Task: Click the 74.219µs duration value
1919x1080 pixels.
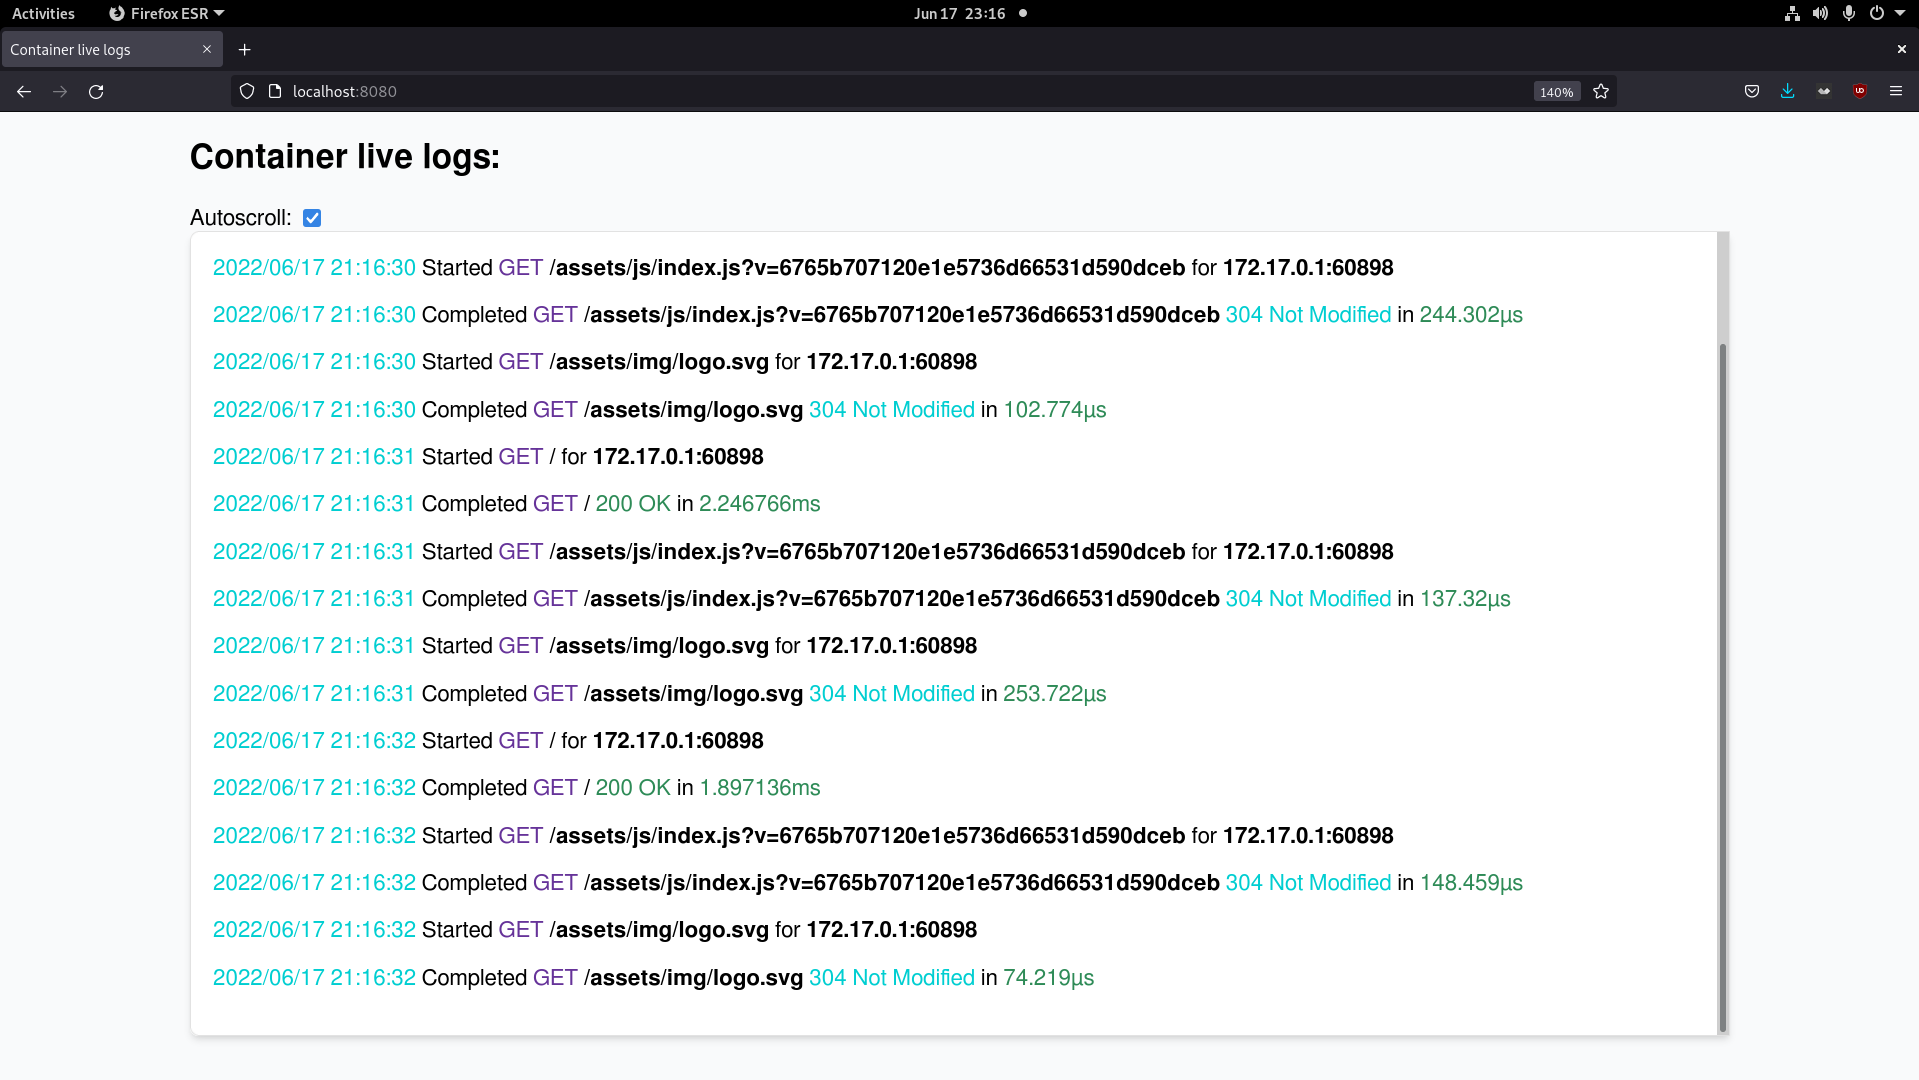Action: coord(1049,978)
